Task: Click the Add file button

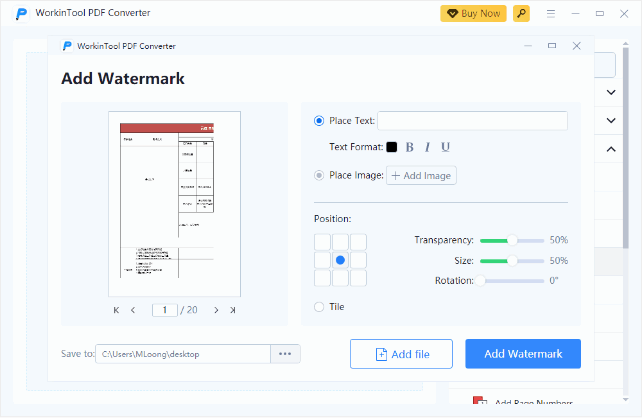Action: pos(401,354)
